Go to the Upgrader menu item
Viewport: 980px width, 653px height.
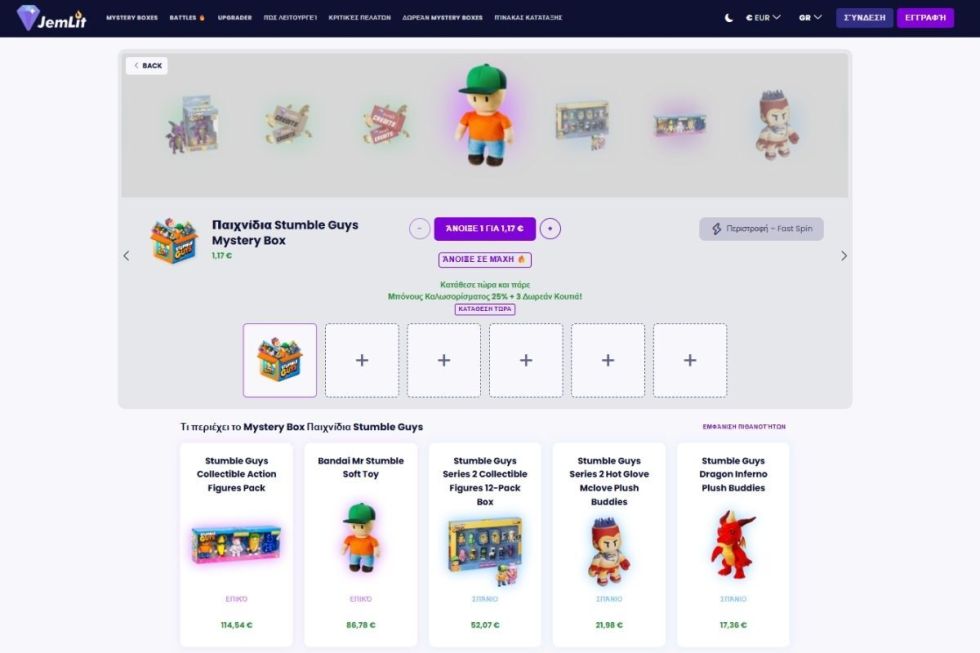point(234,17)
